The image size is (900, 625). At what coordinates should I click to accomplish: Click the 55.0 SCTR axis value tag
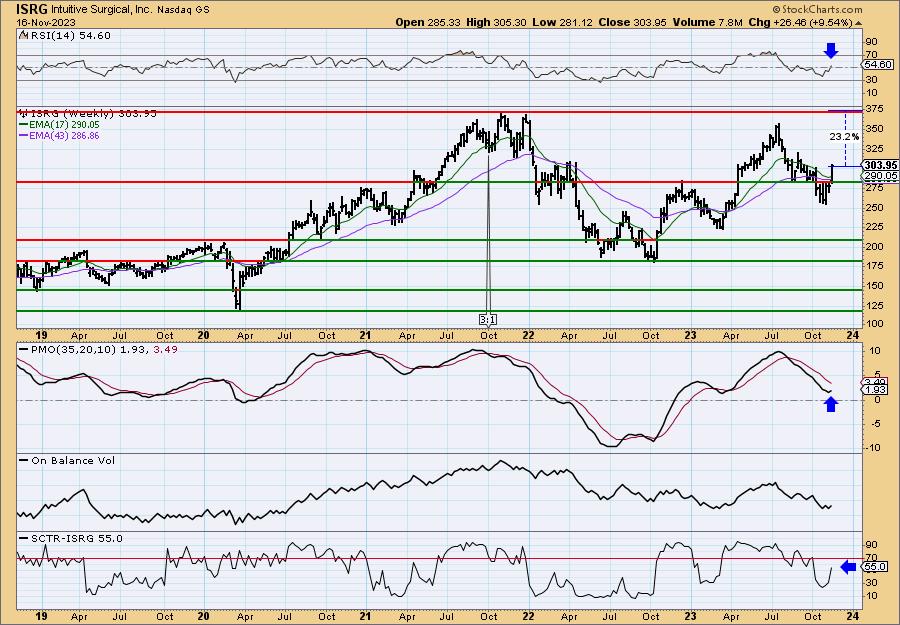coord(875,568)
